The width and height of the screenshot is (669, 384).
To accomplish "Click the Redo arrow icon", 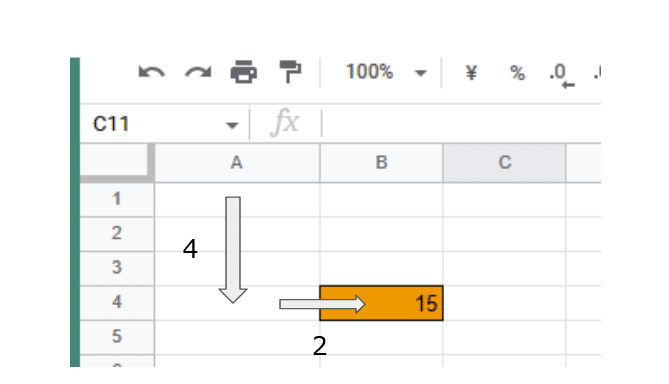I will [x=198, y=73].
